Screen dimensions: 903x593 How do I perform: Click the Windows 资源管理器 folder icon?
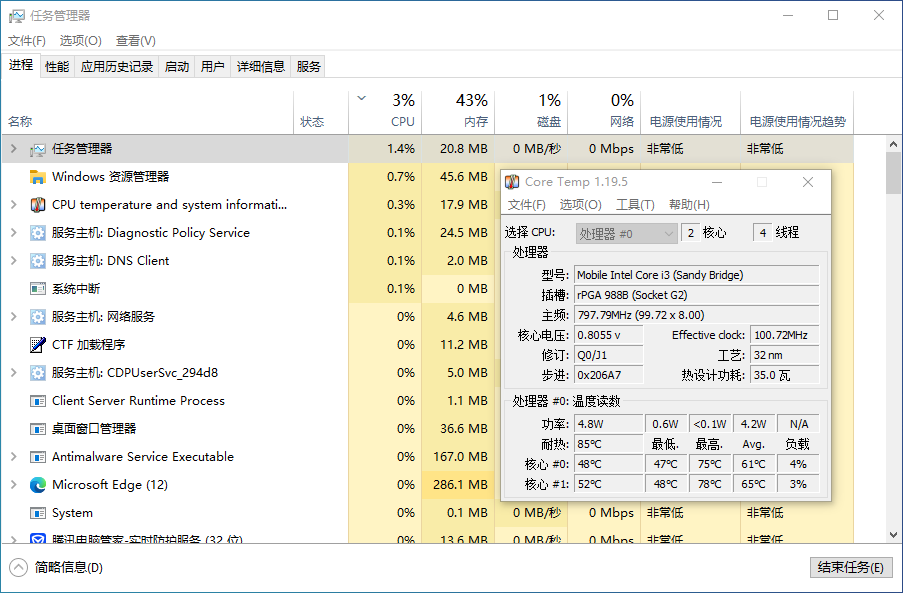point(38,177)
